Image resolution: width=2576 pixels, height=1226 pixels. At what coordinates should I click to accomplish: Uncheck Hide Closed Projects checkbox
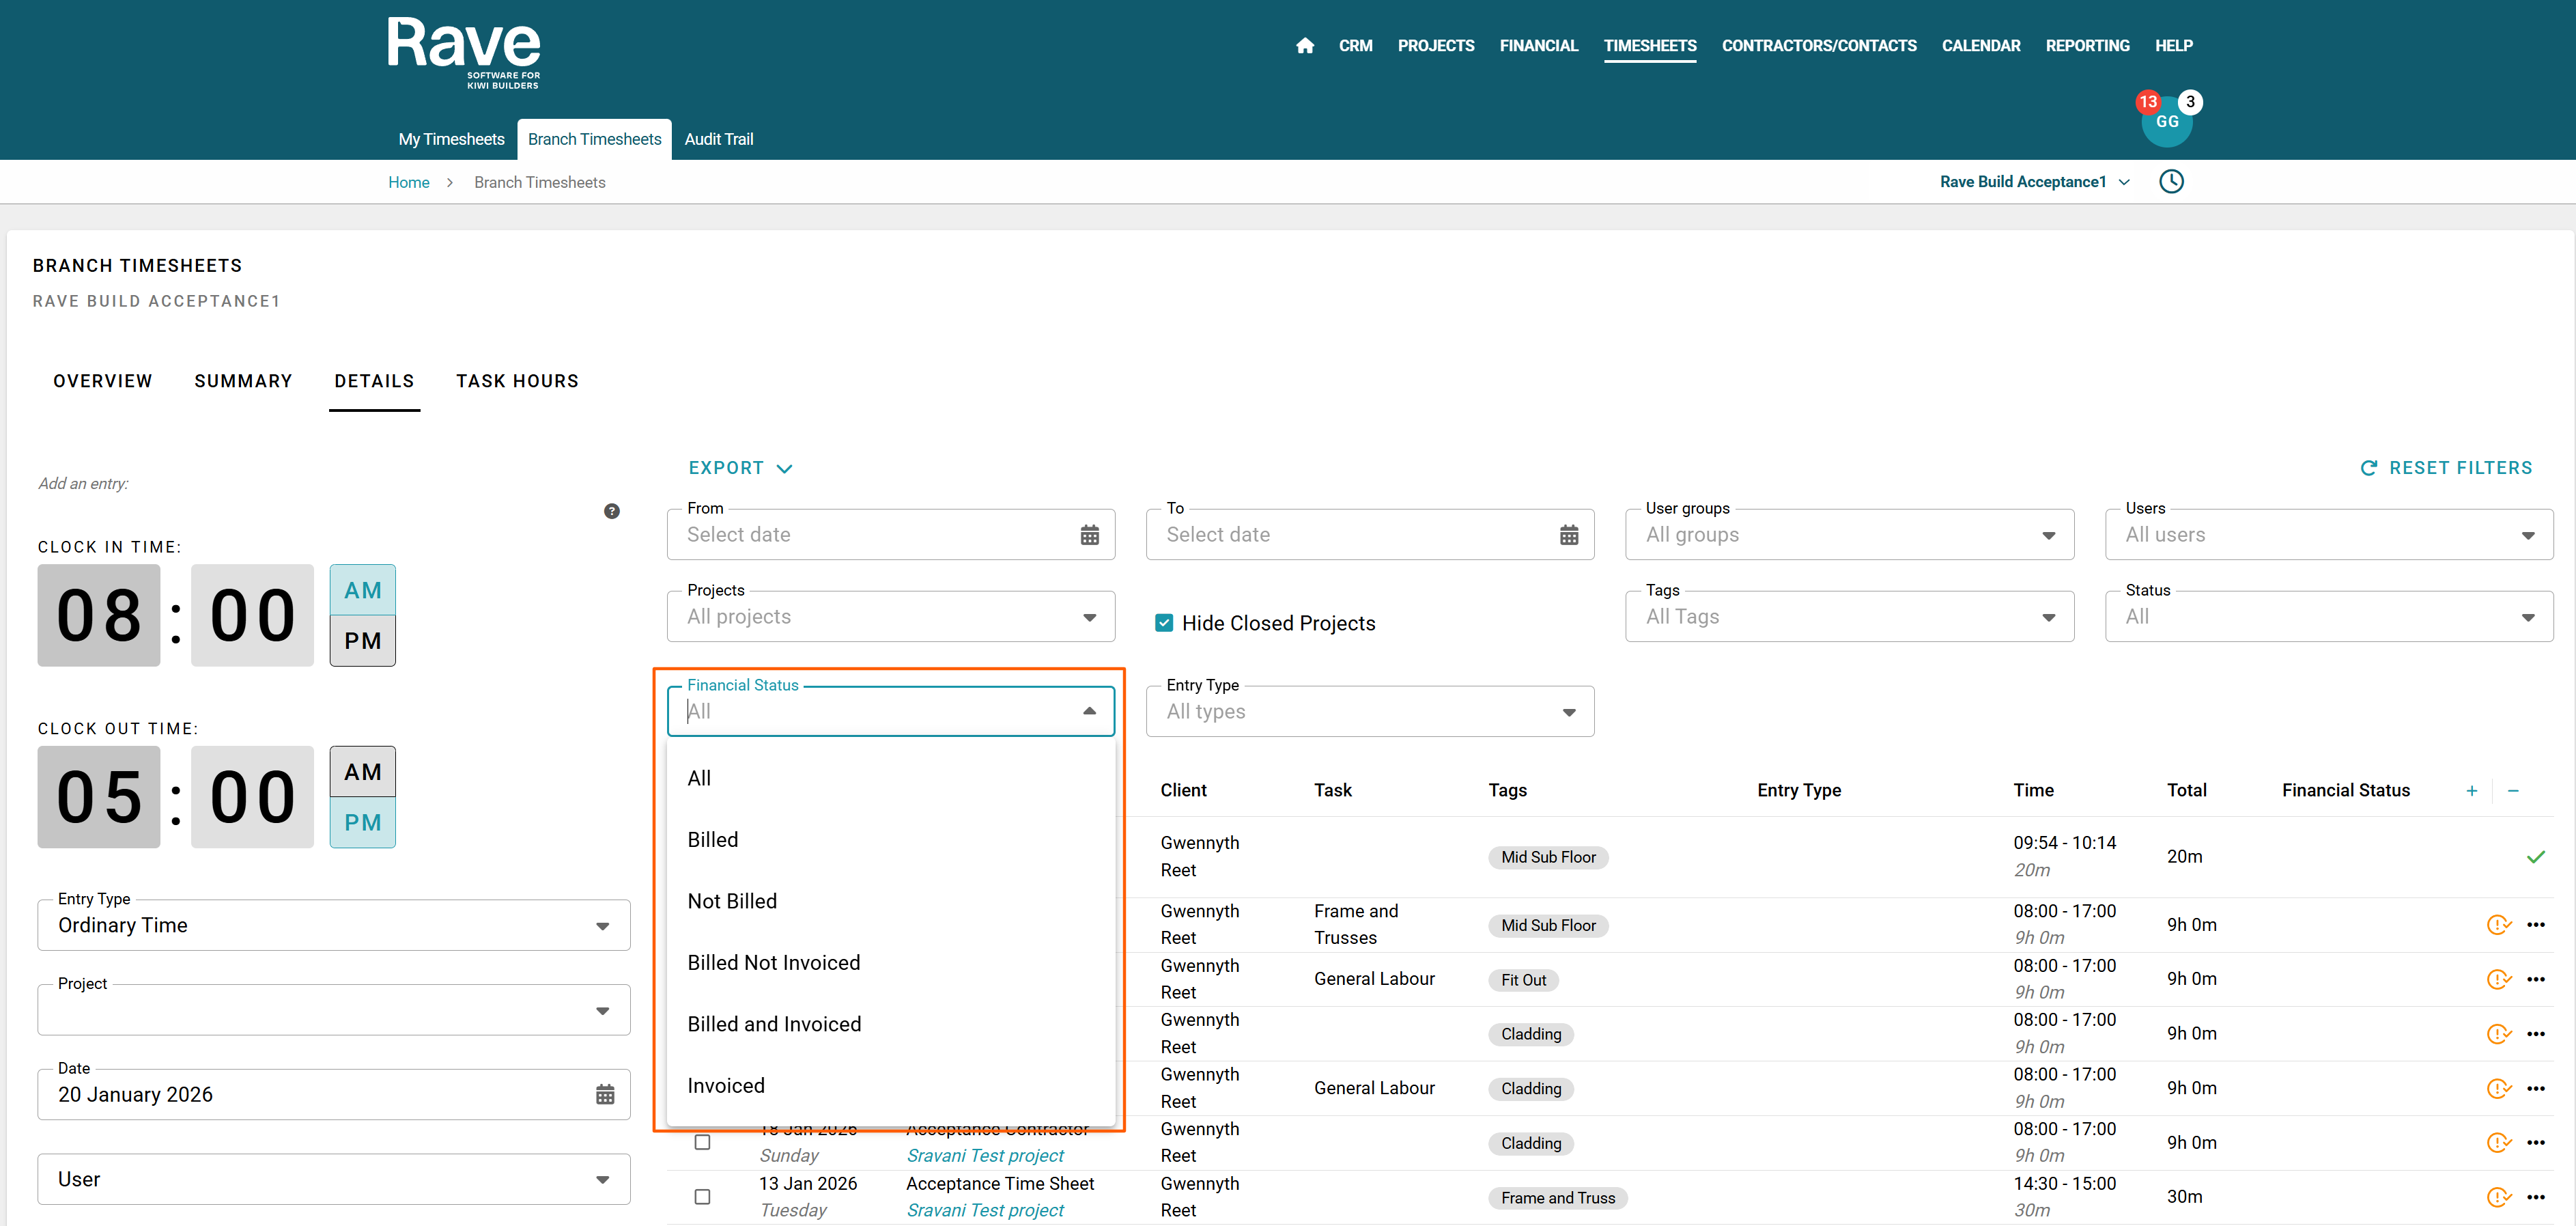(x=1164, y=623)
